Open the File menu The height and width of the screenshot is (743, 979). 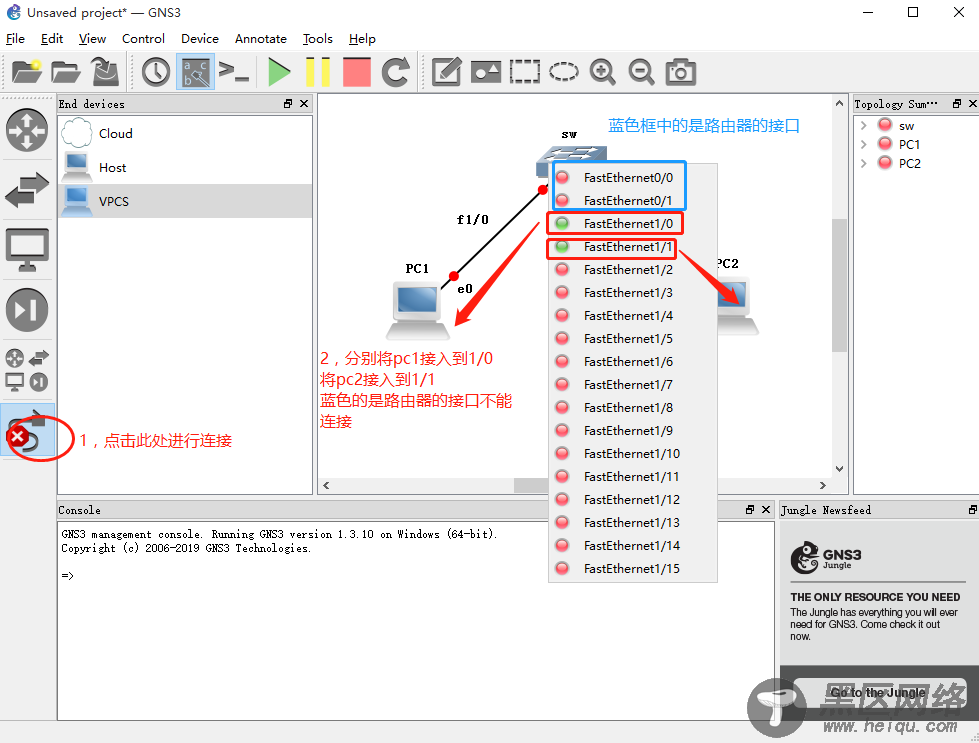(x=15, y=39)
